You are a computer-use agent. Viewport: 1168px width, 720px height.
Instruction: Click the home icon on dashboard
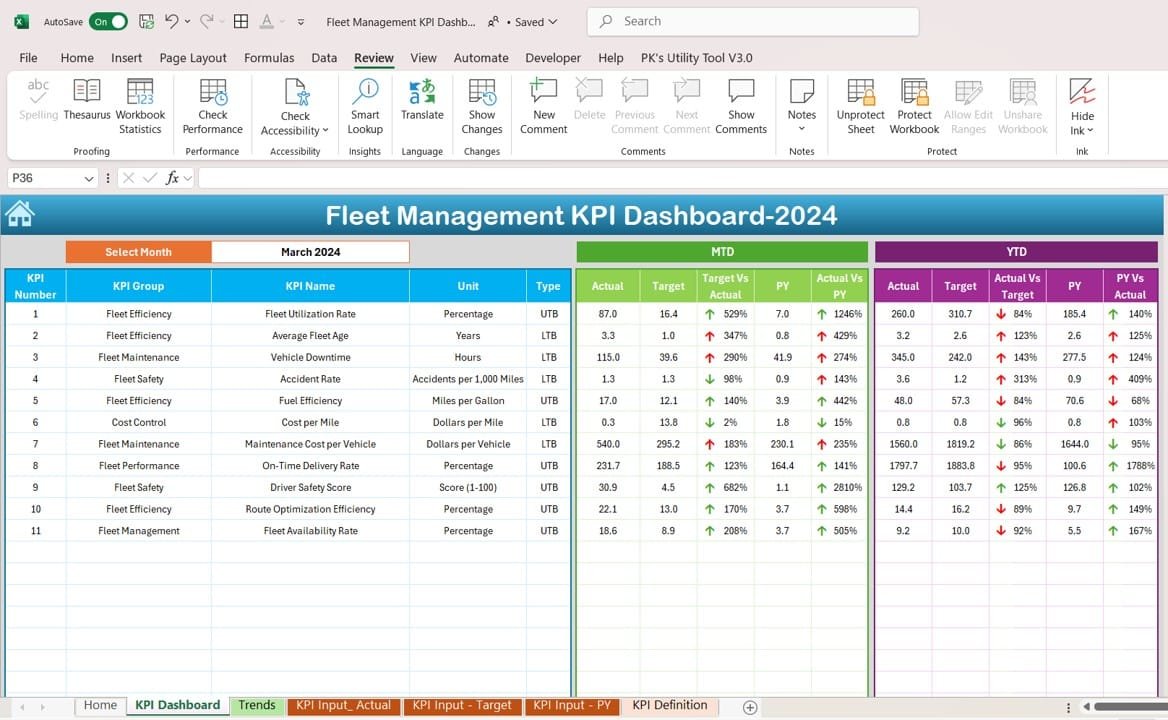click(x=20, y=214)
